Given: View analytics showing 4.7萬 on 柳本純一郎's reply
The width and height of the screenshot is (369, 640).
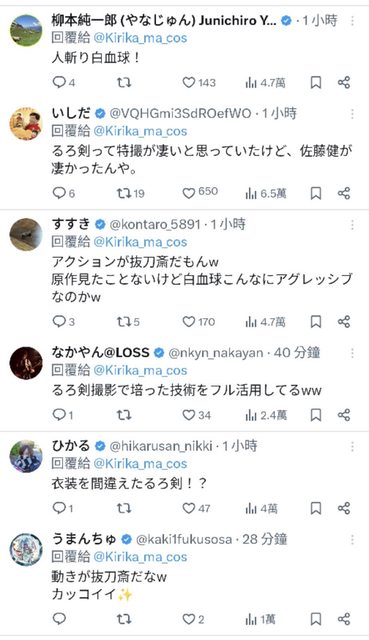Looking at the screenshot, I should pos(265,83).
